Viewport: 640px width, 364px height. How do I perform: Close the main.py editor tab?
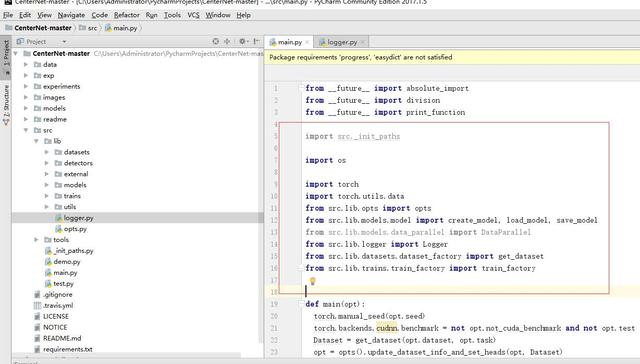point(307,42)
